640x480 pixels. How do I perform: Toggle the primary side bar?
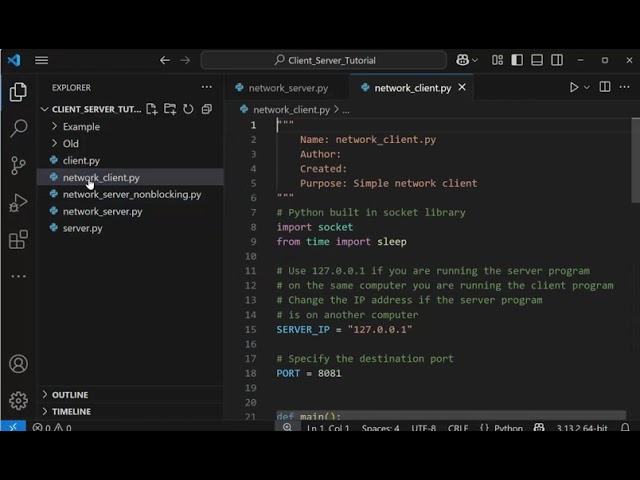(x=517, y=60)
